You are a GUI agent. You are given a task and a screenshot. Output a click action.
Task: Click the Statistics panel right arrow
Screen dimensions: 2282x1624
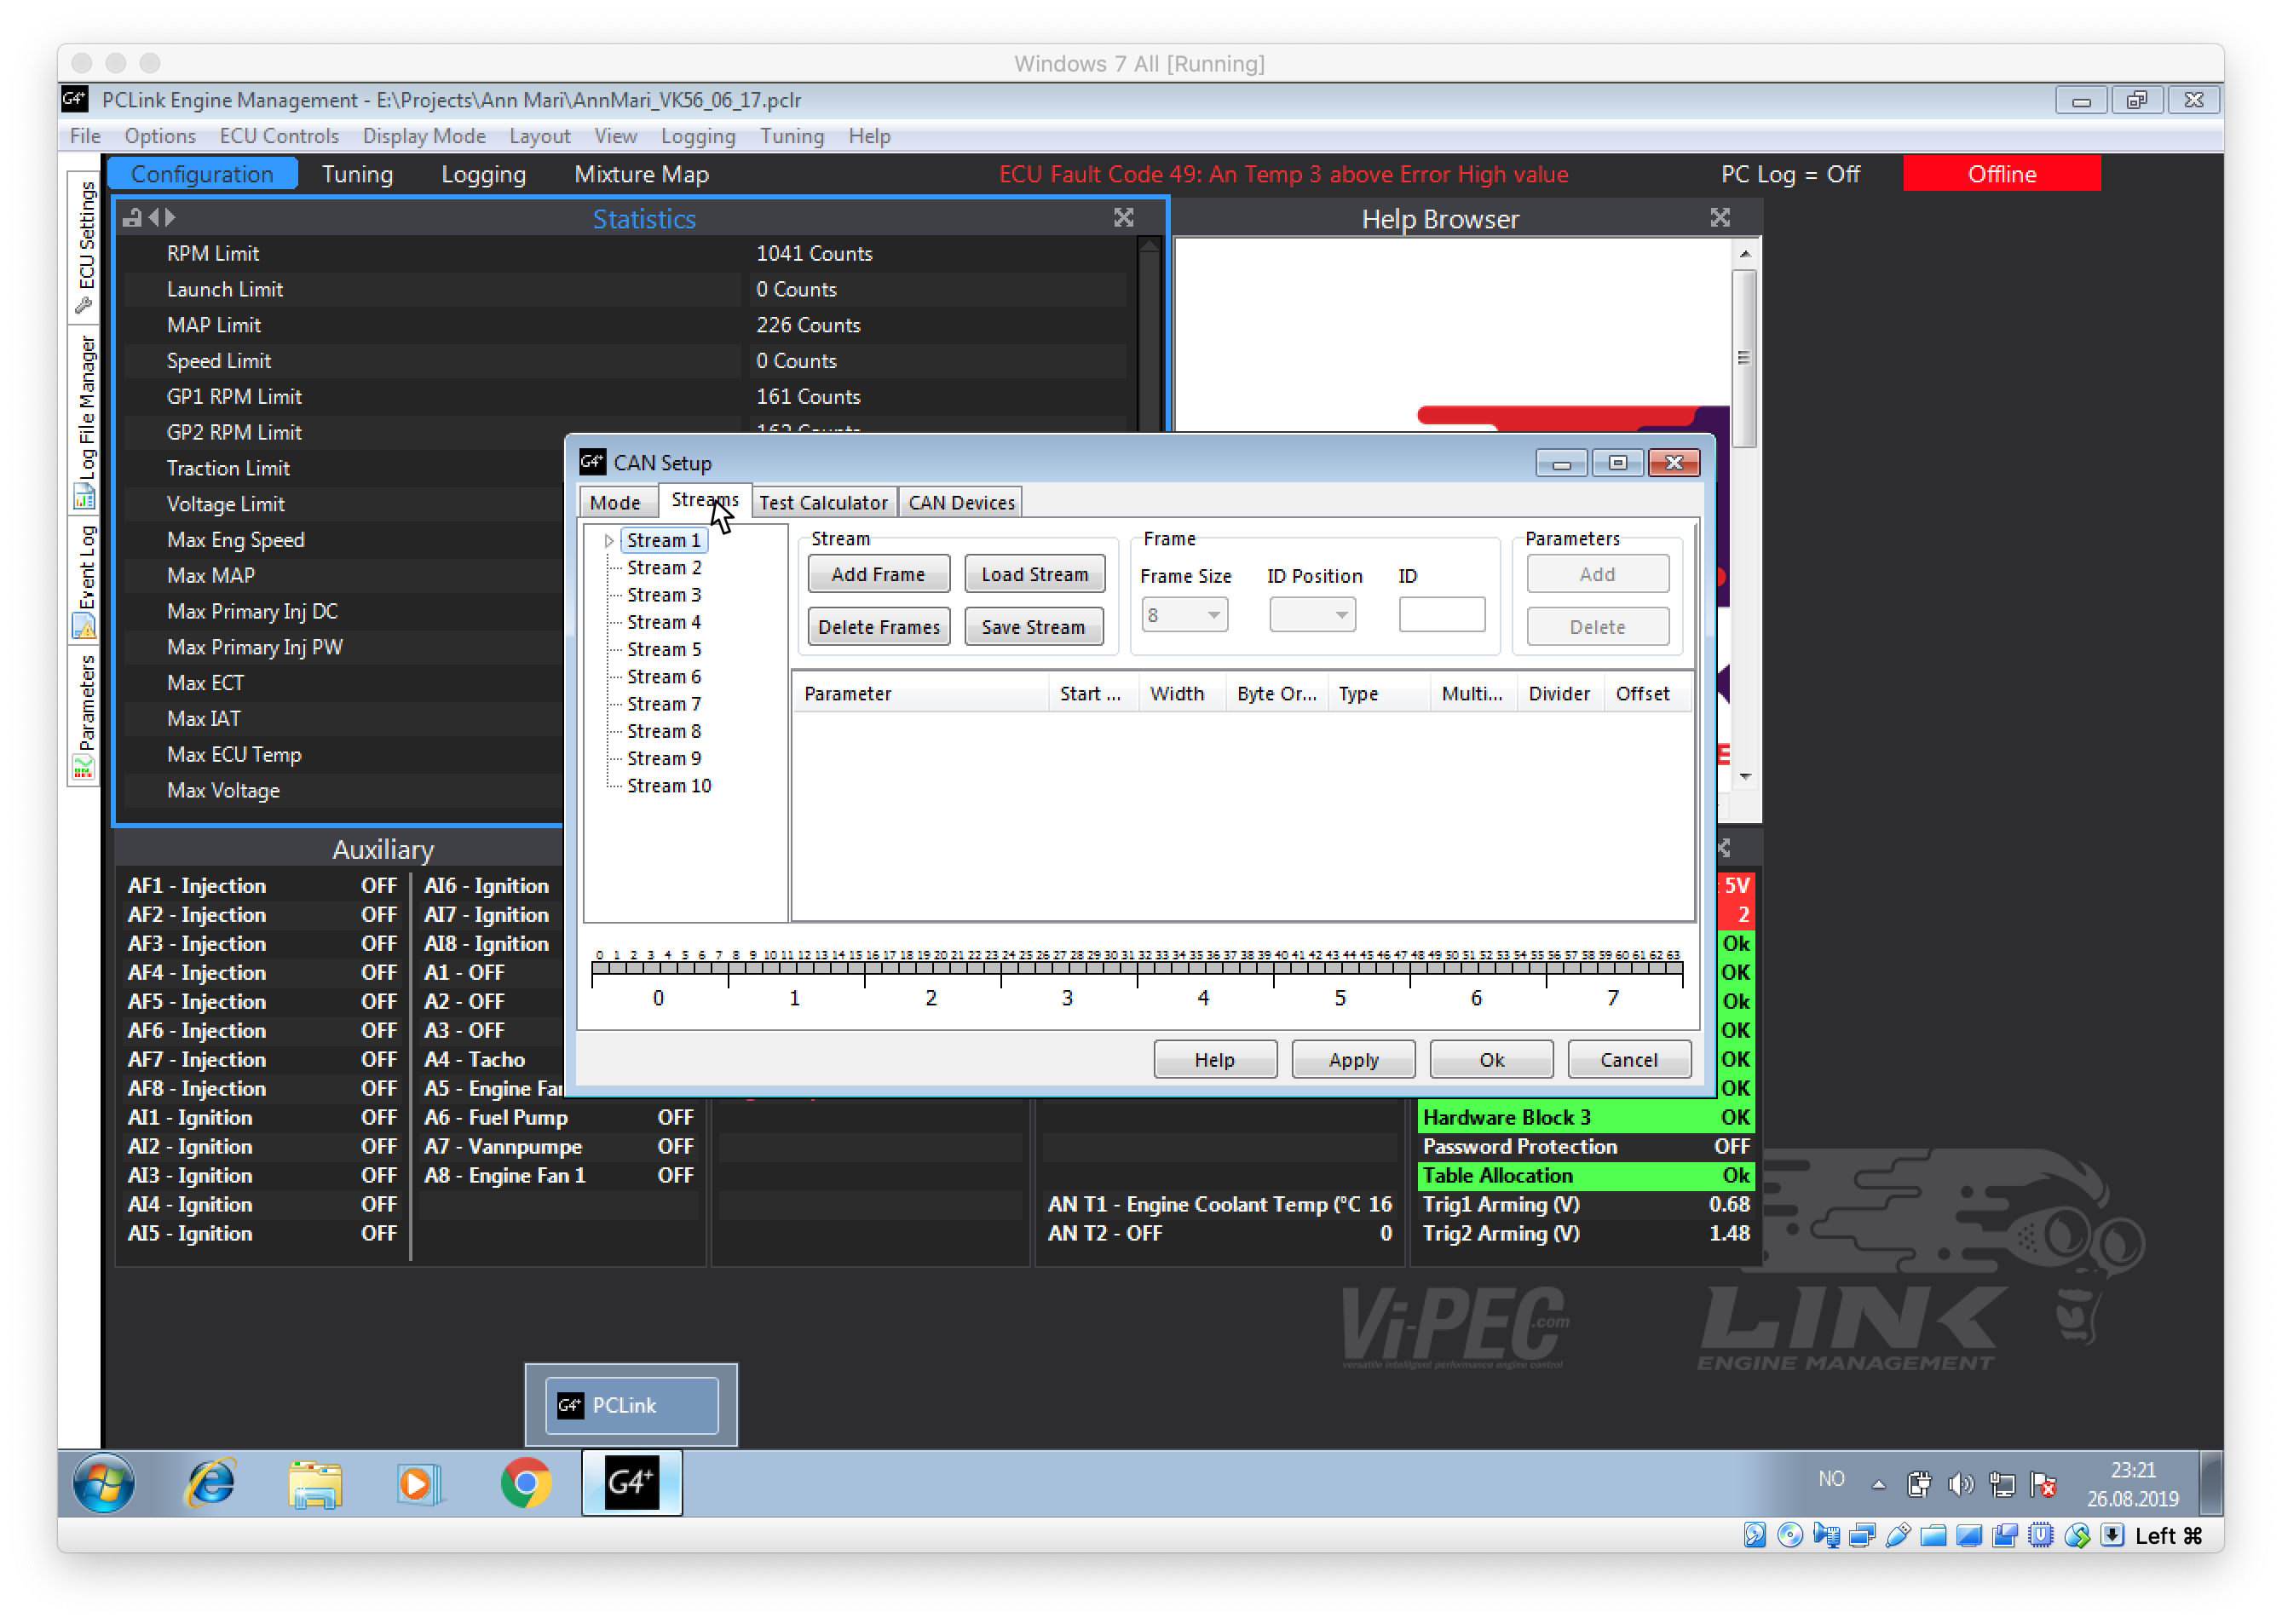pyautogui.click(x=171, y=217)
